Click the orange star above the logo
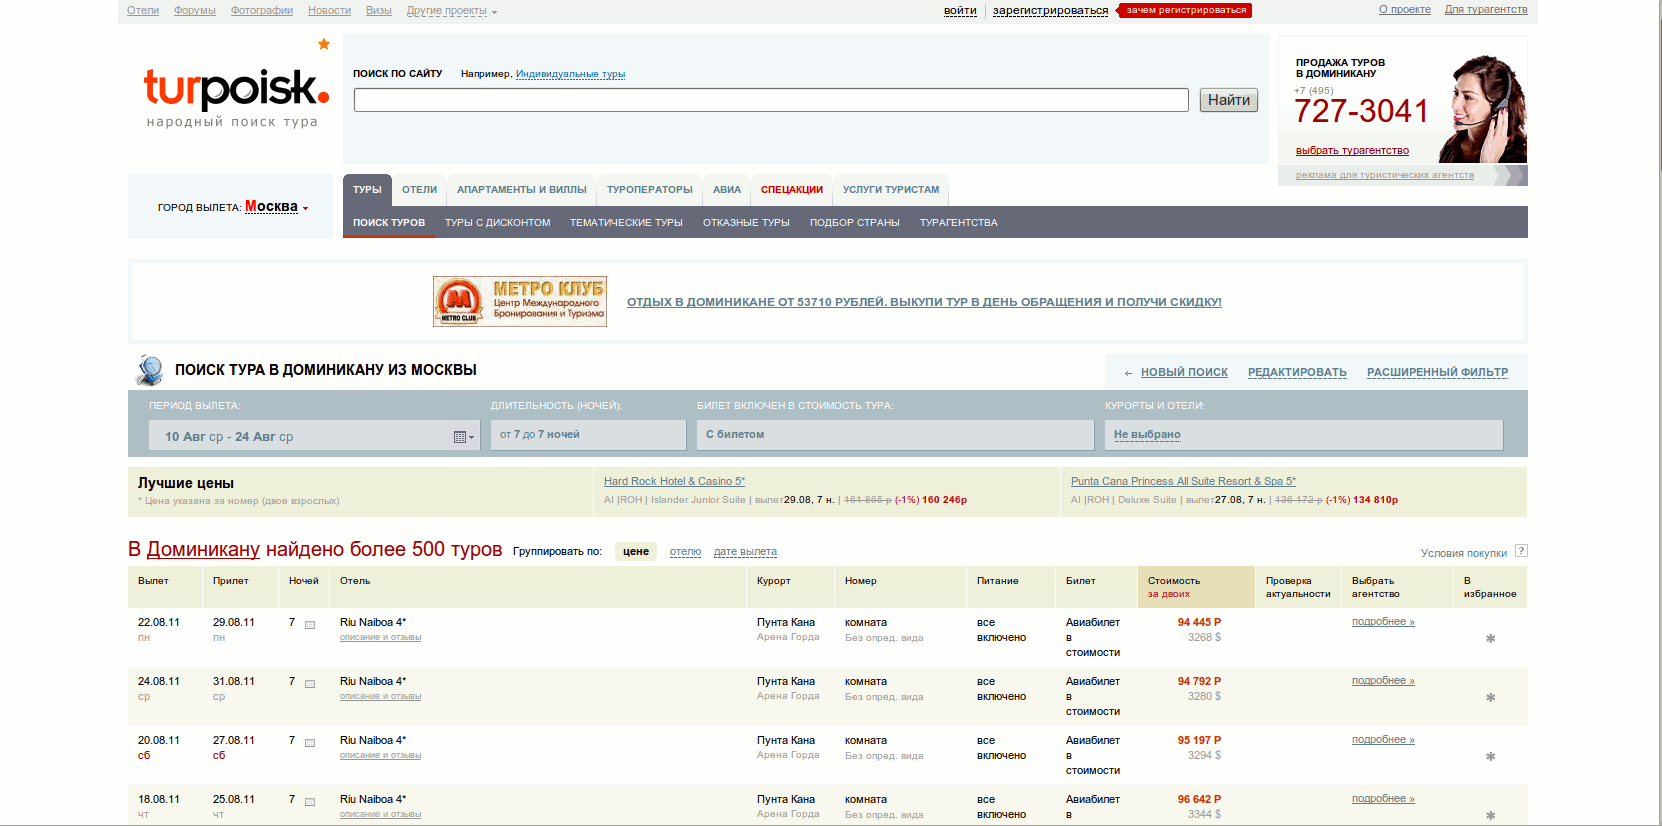This screenshot has height=826, width=1662. point(324,44)
